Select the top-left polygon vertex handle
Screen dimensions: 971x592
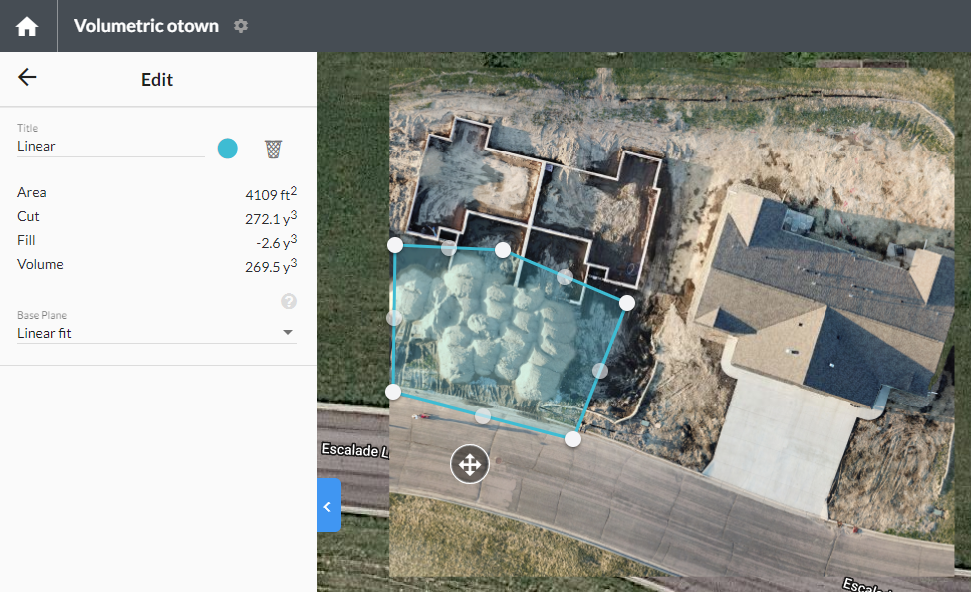pos(394,245)
